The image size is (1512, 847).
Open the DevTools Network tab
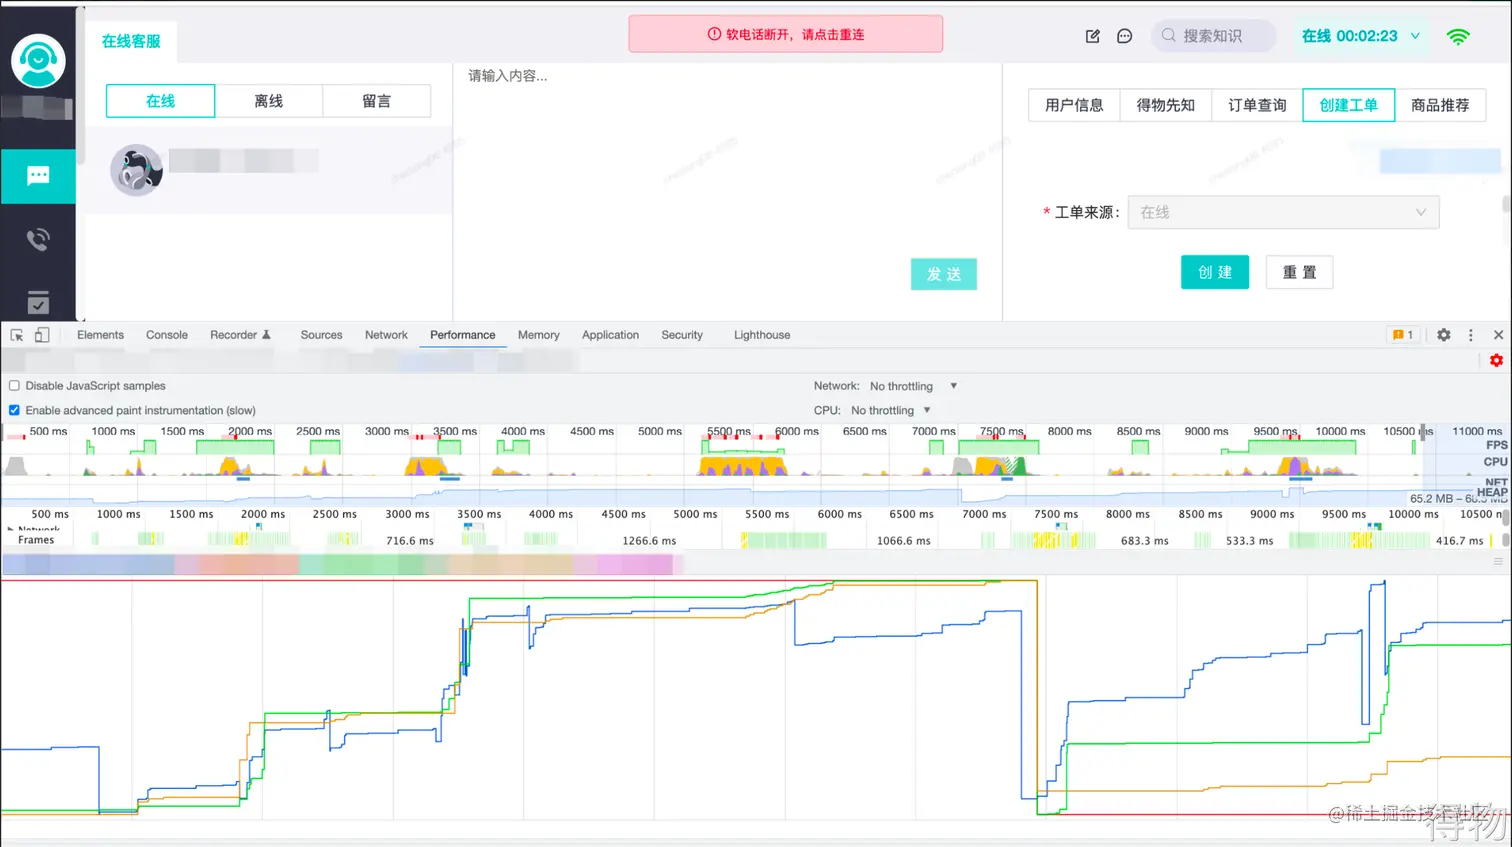[x=386, y=335]
